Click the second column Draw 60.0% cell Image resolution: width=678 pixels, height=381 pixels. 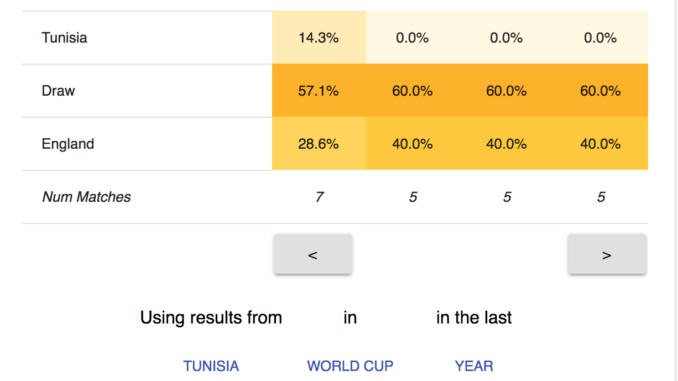(x=413, y=91)
